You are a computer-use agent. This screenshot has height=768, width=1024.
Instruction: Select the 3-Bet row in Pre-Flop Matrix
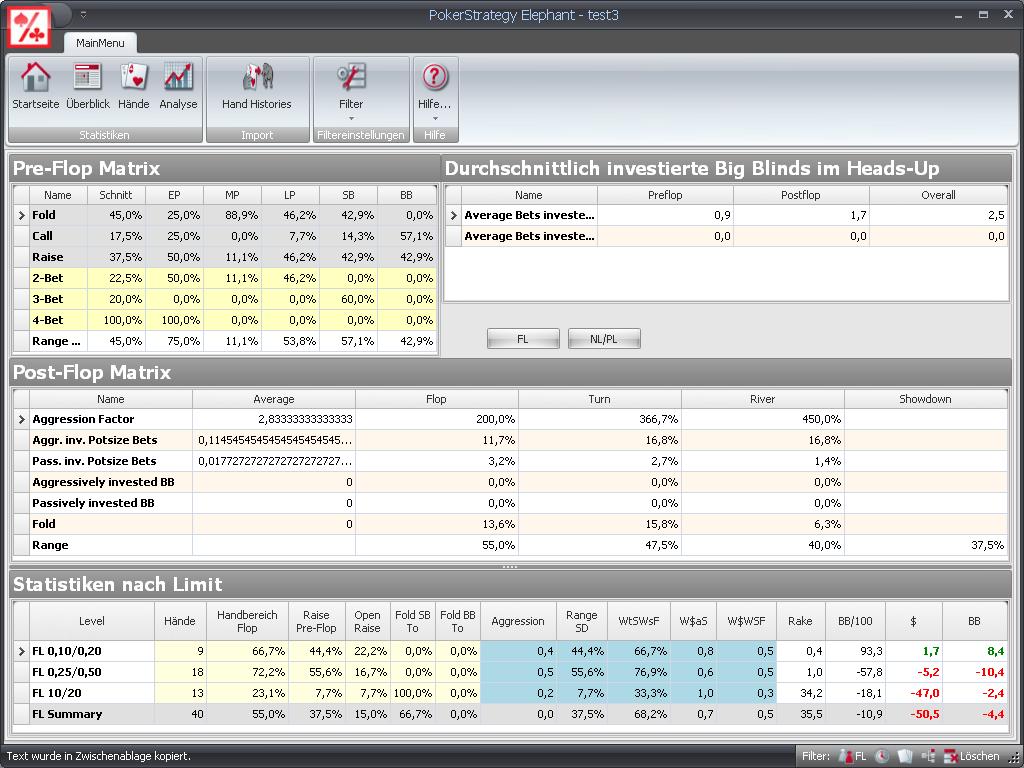pos(225,299)
